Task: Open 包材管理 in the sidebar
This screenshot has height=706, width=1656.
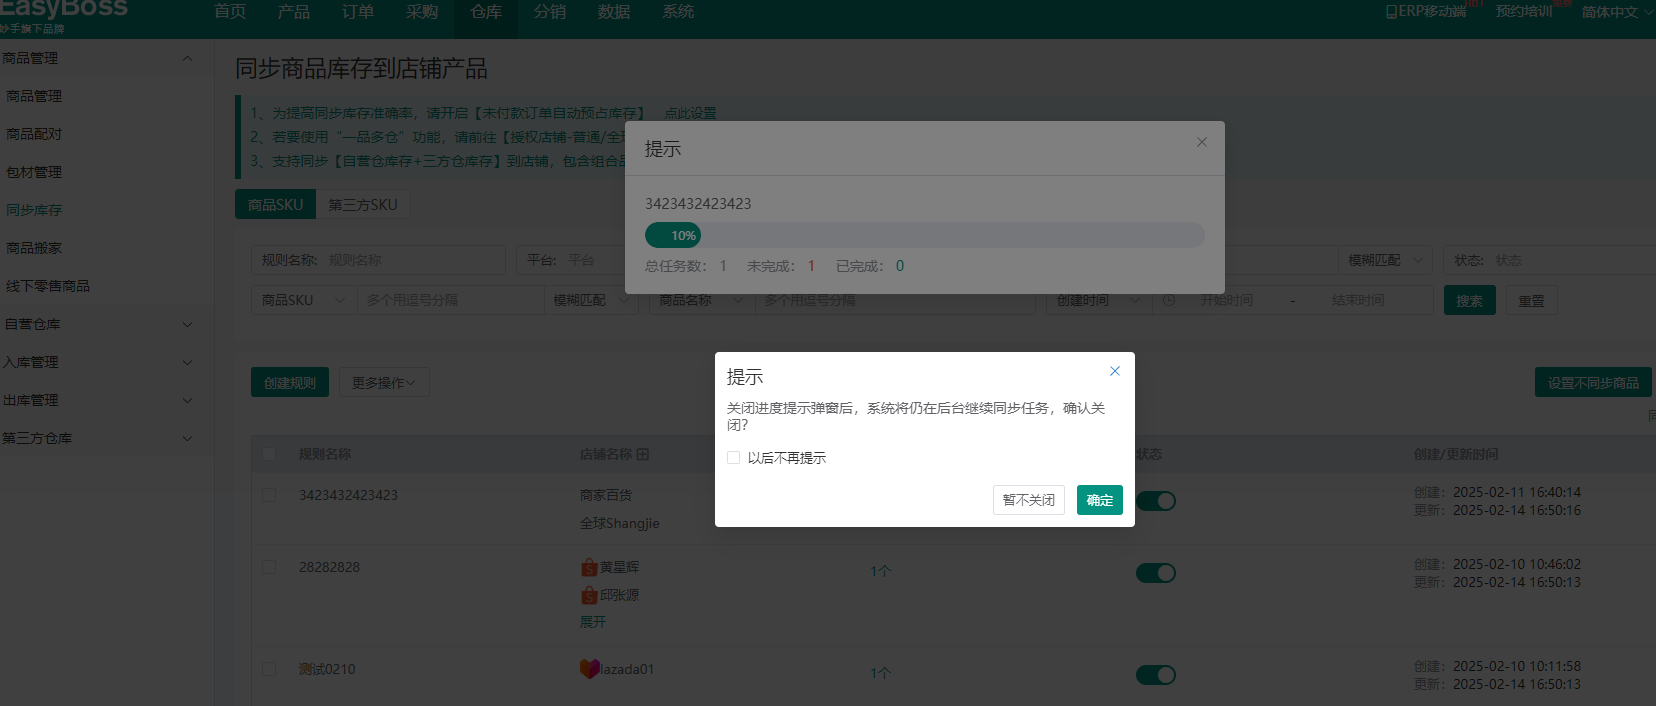Action: (x=34, y=172)
